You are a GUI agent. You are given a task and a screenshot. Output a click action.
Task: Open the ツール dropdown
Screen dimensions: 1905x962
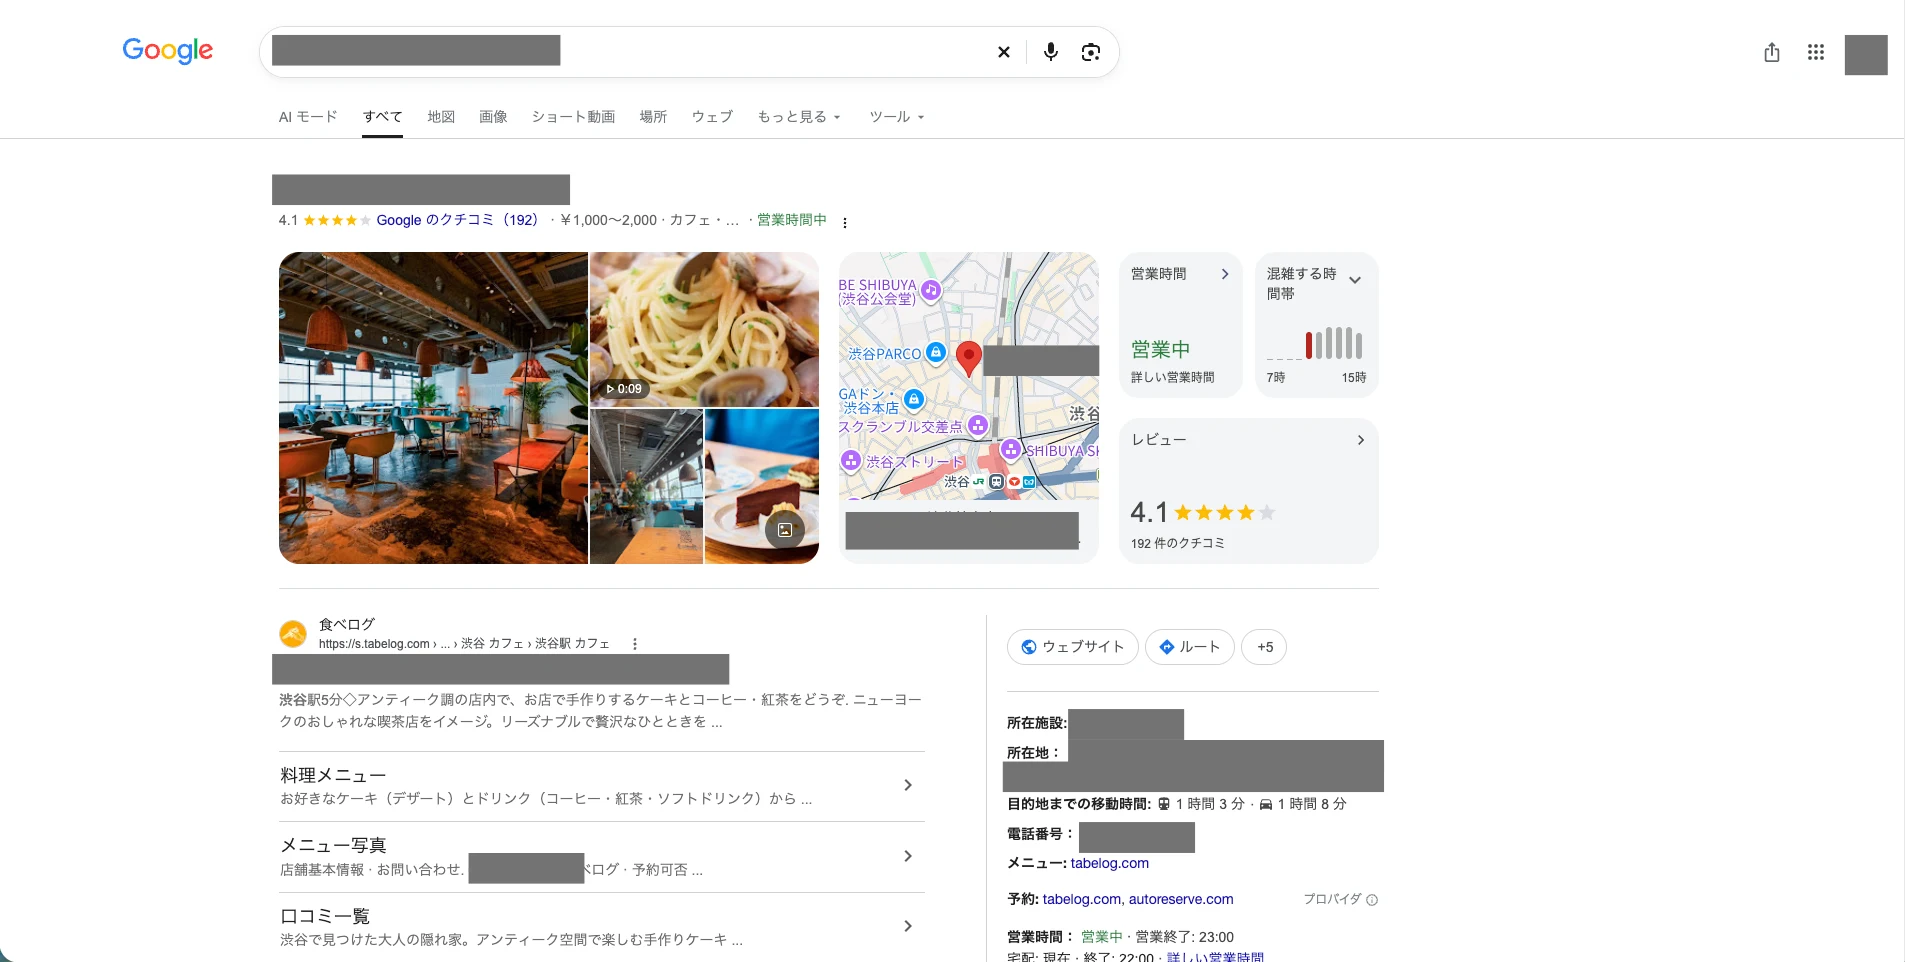click(897, 117)
